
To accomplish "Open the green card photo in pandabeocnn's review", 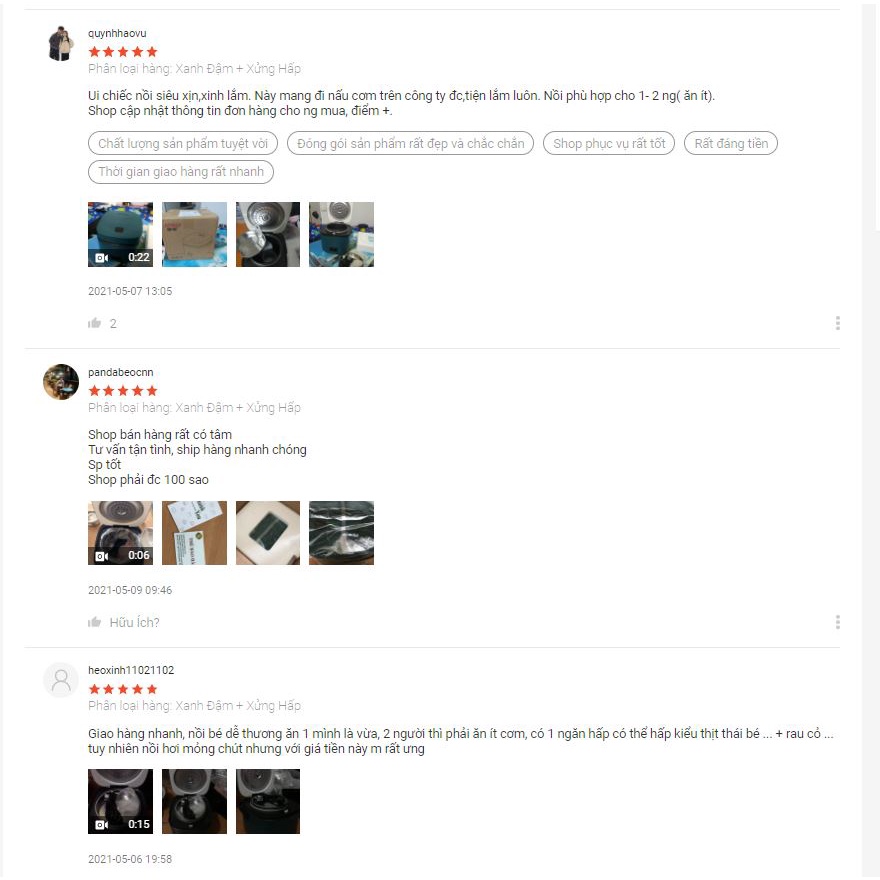I will [x=268, y=533].
